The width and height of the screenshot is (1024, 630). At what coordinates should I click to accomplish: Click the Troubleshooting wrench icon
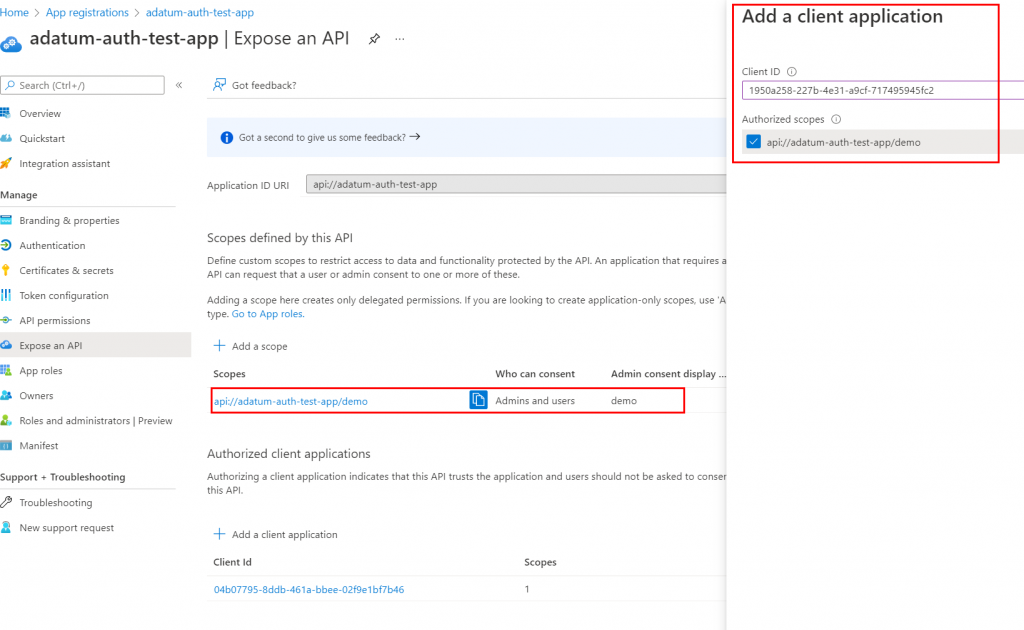(x=6, y=502)
